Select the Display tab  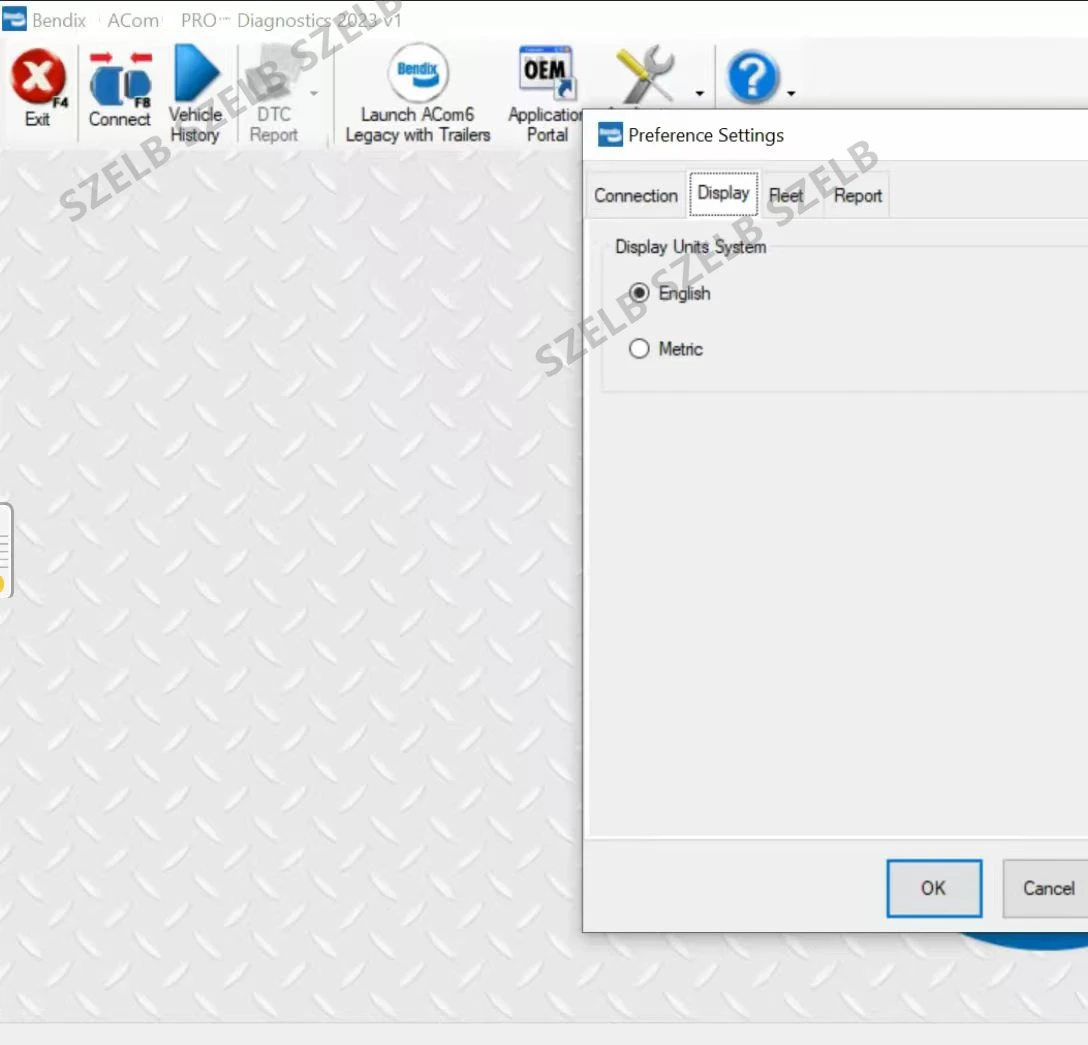click(x=723, y=194)
